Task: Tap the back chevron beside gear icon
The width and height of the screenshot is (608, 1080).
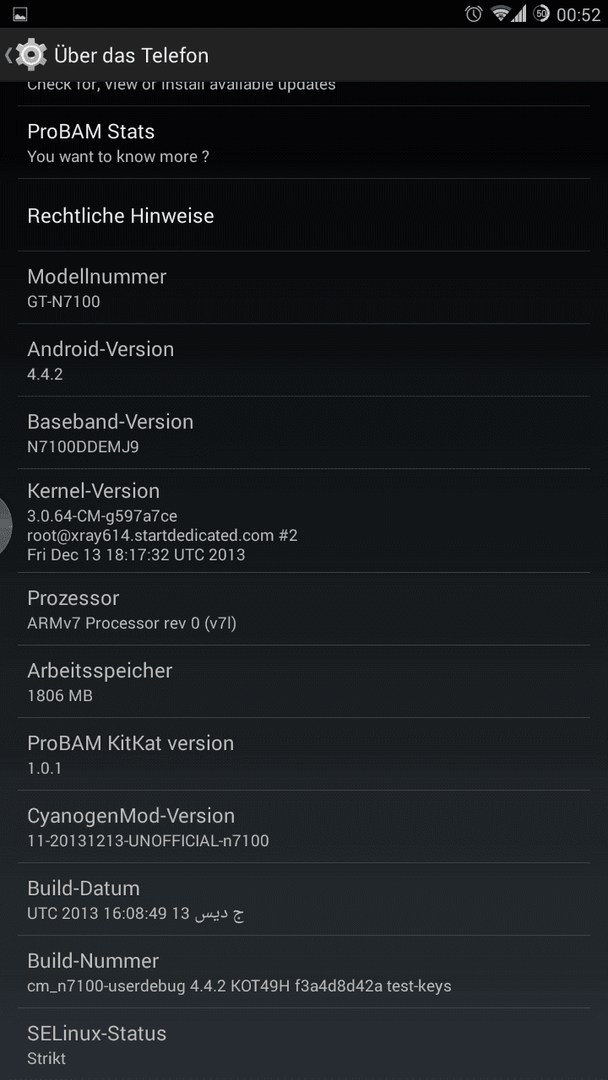Action: click(x=8, y=55)
